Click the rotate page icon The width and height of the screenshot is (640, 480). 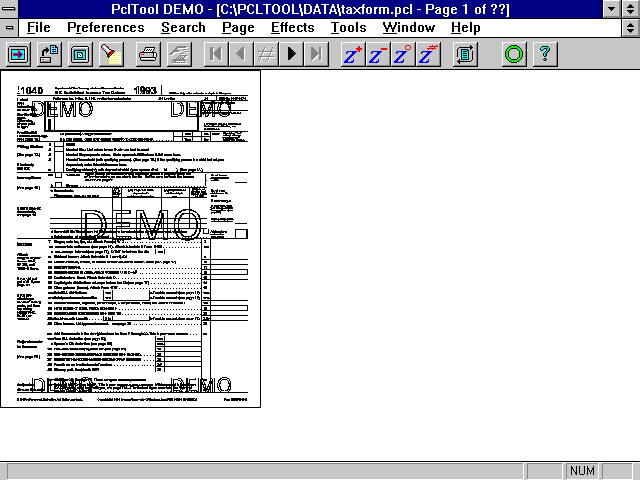coord(465,54)
